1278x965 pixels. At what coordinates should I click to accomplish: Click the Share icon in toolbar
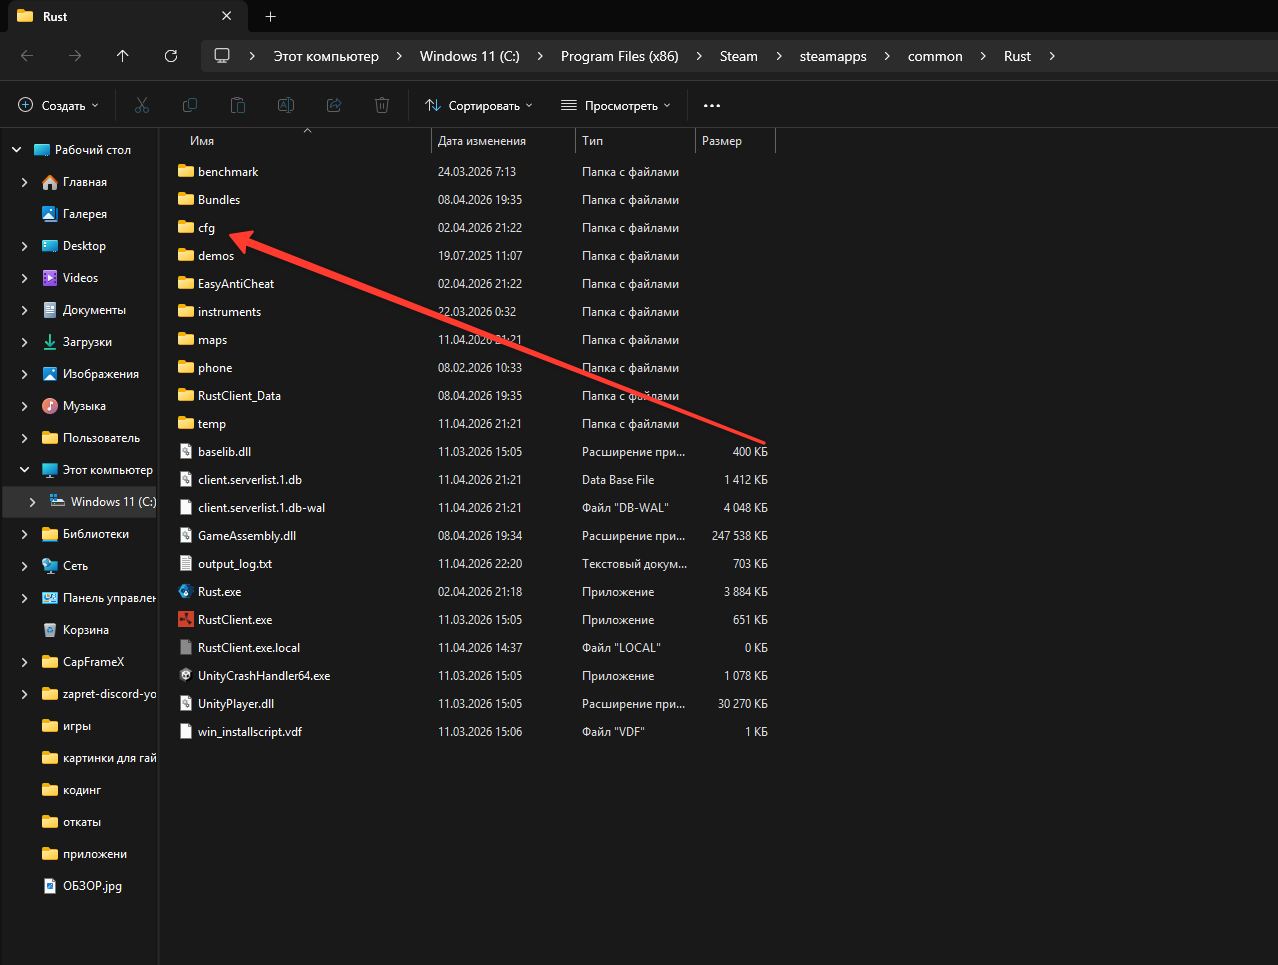click(x=334, y=105)
